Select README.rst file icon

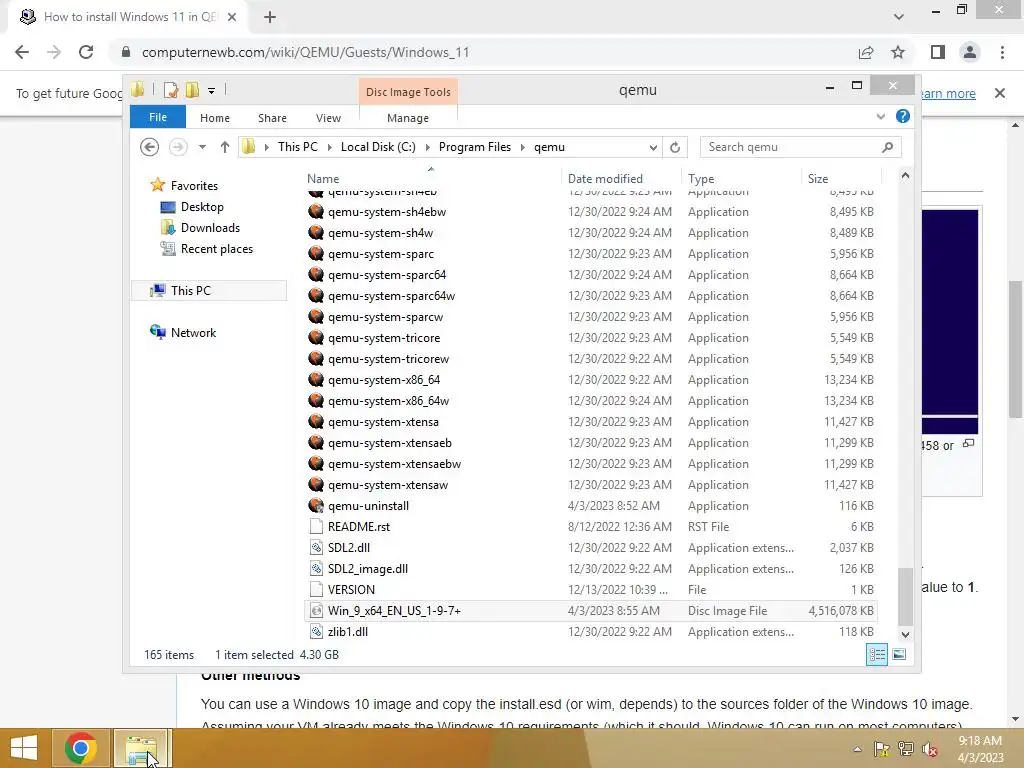(316, 526)
